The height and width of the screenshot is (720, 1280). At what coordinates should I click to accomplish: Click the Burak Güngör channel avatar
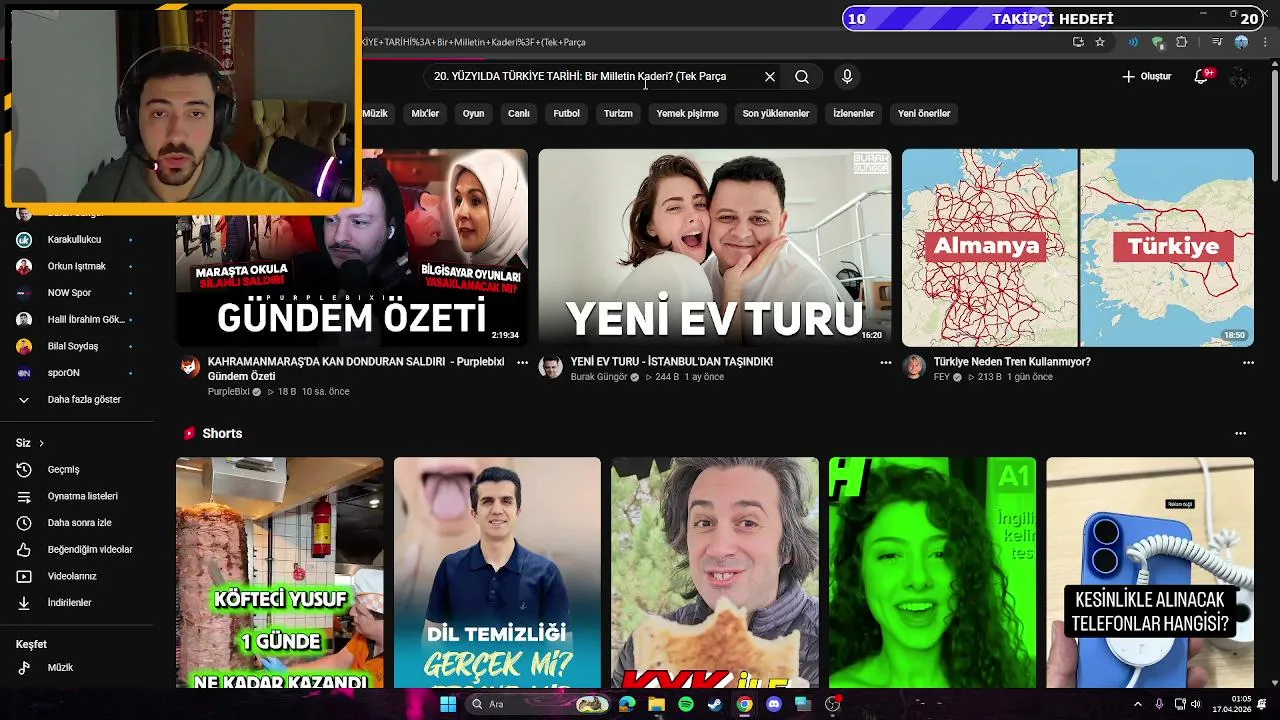[550, 367]
